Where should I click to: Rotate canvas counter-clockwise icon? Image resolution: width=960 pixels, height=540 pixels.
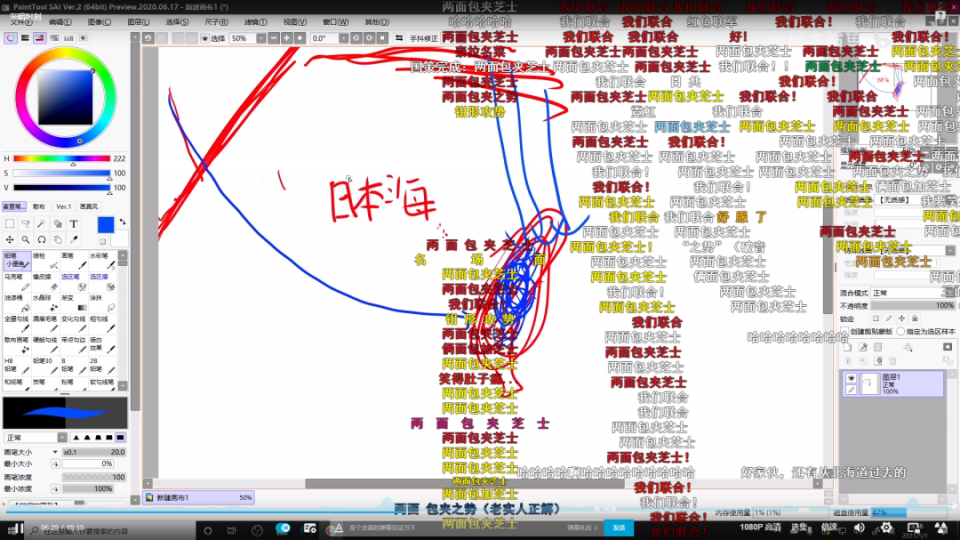pyautogui.click(x=356, y=38)
